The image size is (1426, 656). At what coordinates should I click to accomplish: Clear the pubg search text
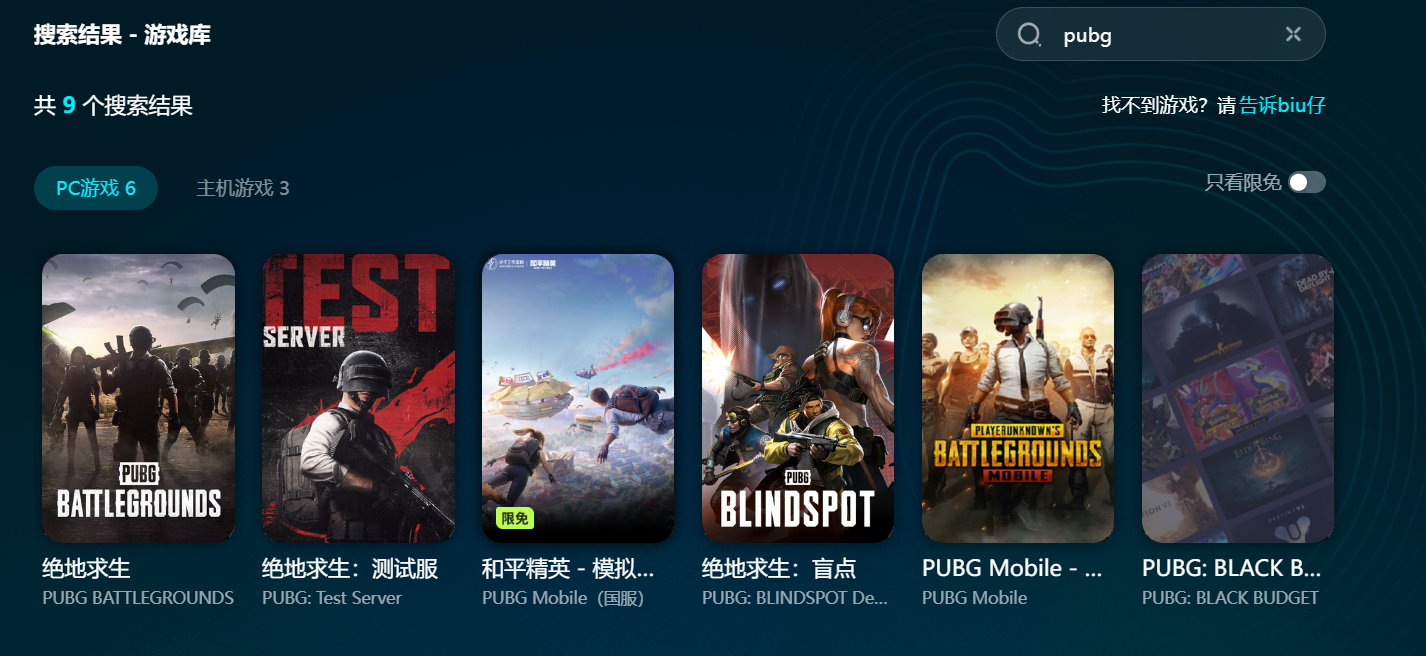tap(1293, 35)
